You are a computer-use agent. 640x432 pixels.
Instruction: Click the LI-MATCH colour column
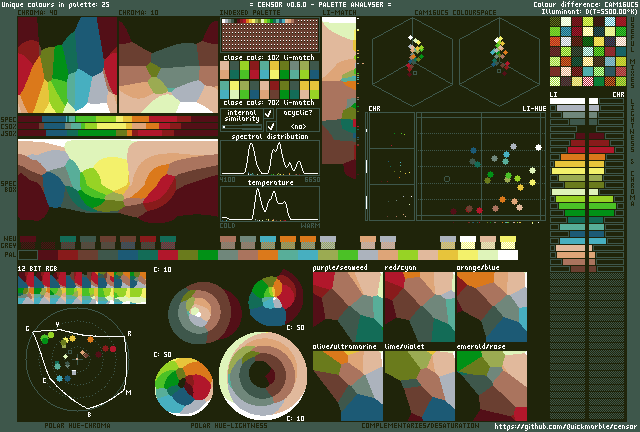339,98
